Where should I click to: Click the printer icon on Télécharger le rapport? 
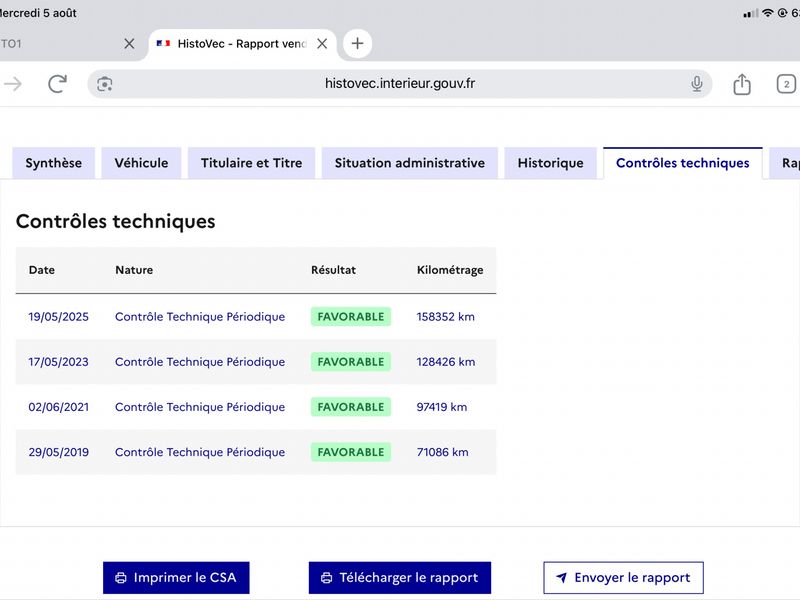pos(326,578)
